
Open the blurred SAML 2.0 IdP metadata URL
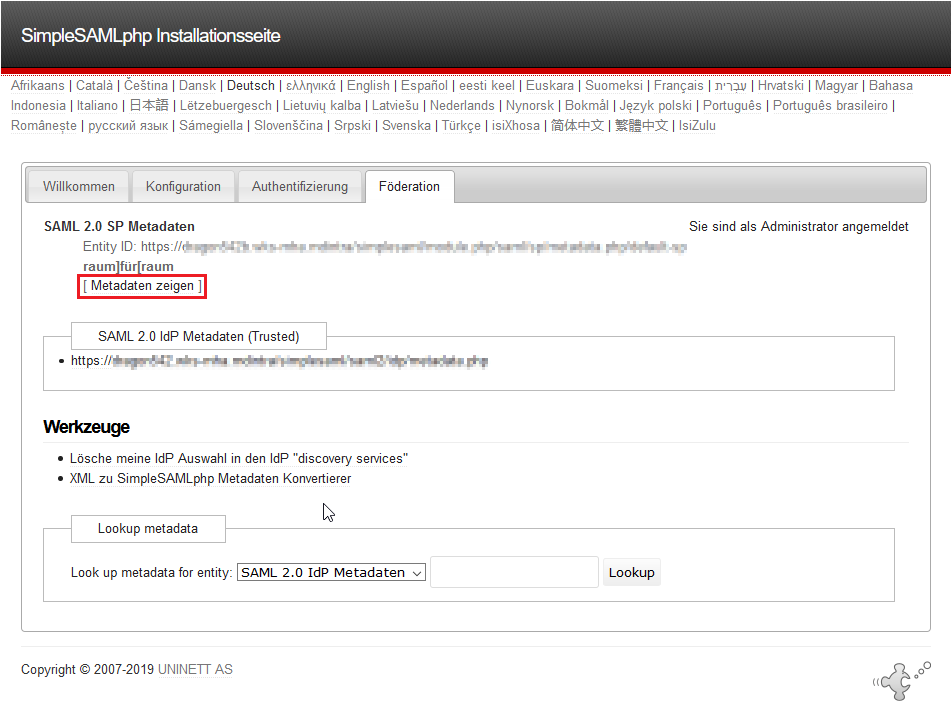(x=279, y=361)
